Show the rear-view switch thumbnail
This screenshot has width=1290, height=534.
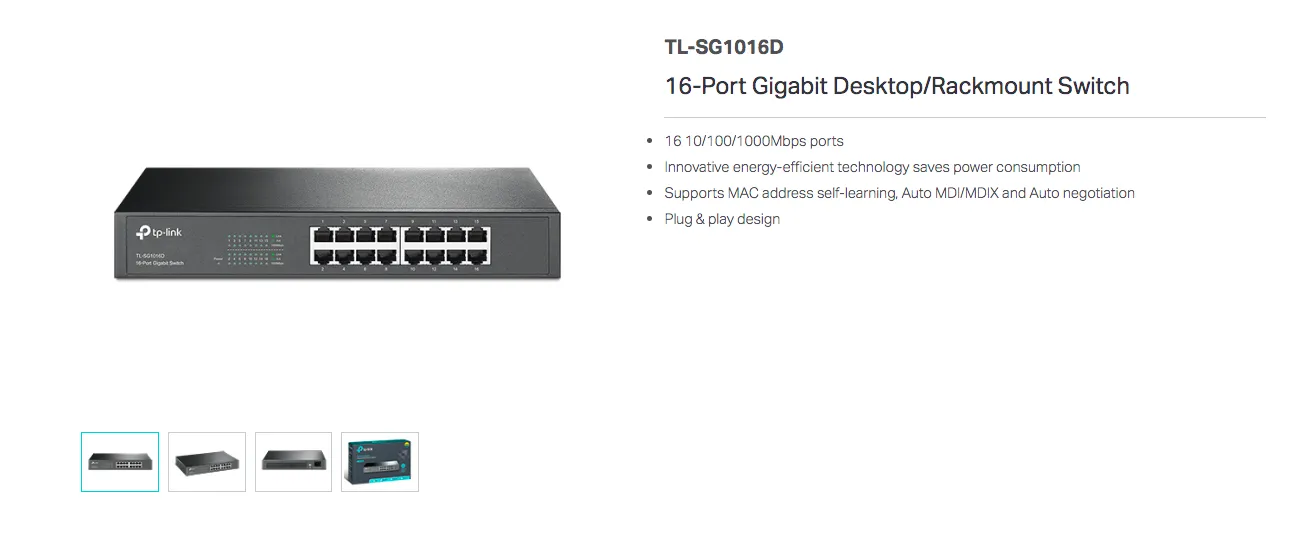pos(293,462)
